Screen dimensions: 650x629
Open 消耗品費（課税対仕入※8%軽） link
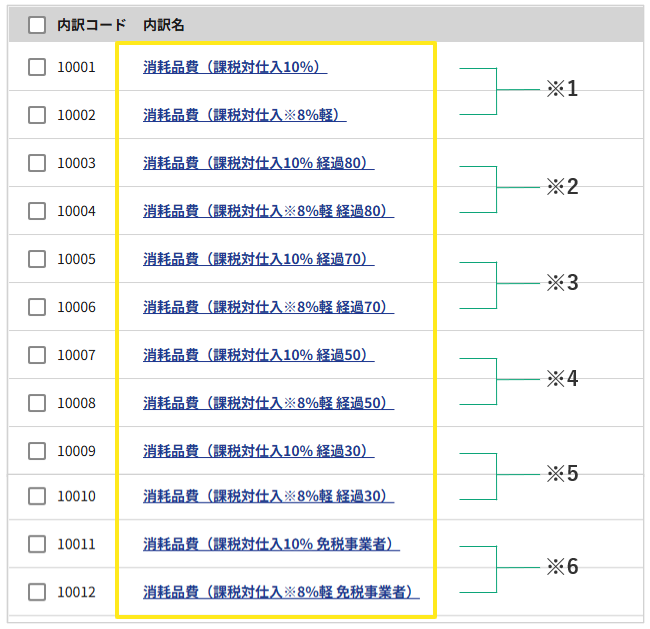point(245,115)
